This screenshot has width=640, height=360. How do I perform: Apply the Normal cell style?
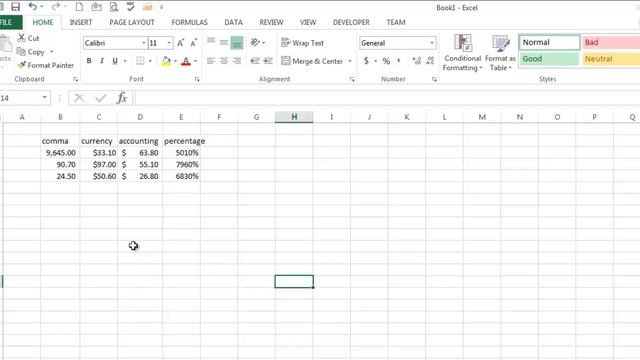coord(549,42)
